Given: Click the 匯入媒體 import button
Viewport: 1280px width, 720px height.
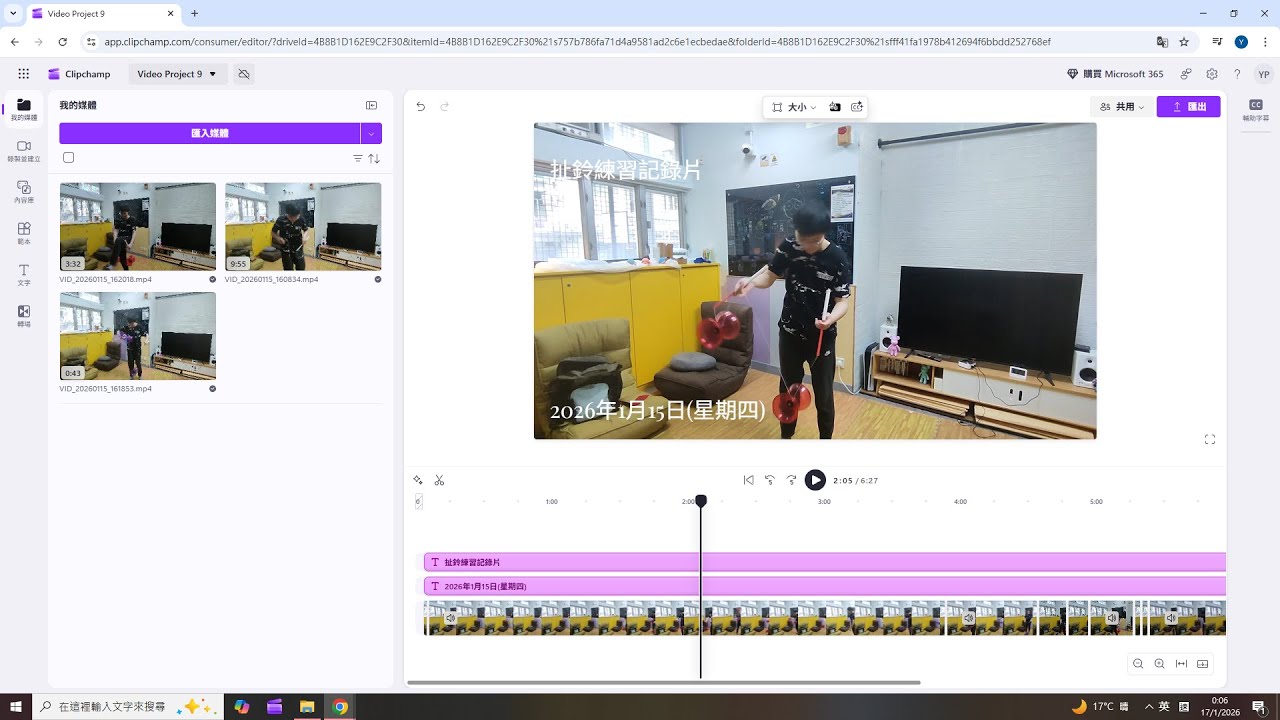Looking at the screenshot, I should (x=210, y=133).
